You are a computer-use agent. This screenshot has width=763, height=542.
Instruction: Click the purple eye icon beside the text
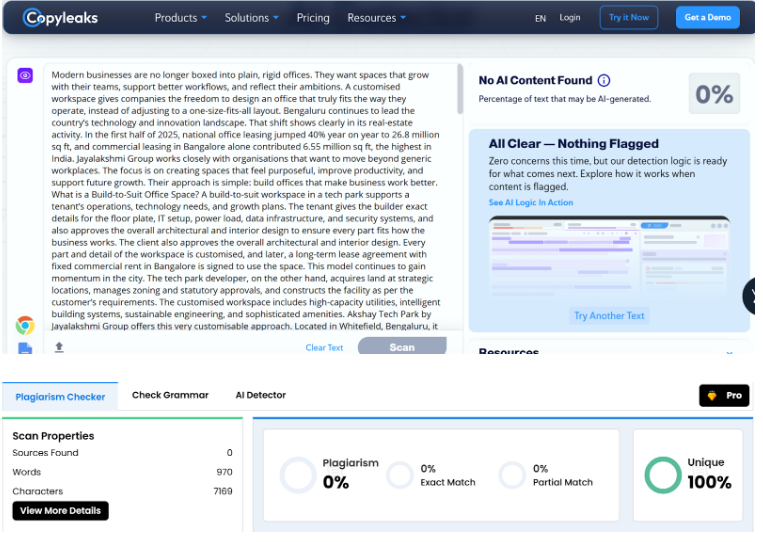tap(25, 75)
